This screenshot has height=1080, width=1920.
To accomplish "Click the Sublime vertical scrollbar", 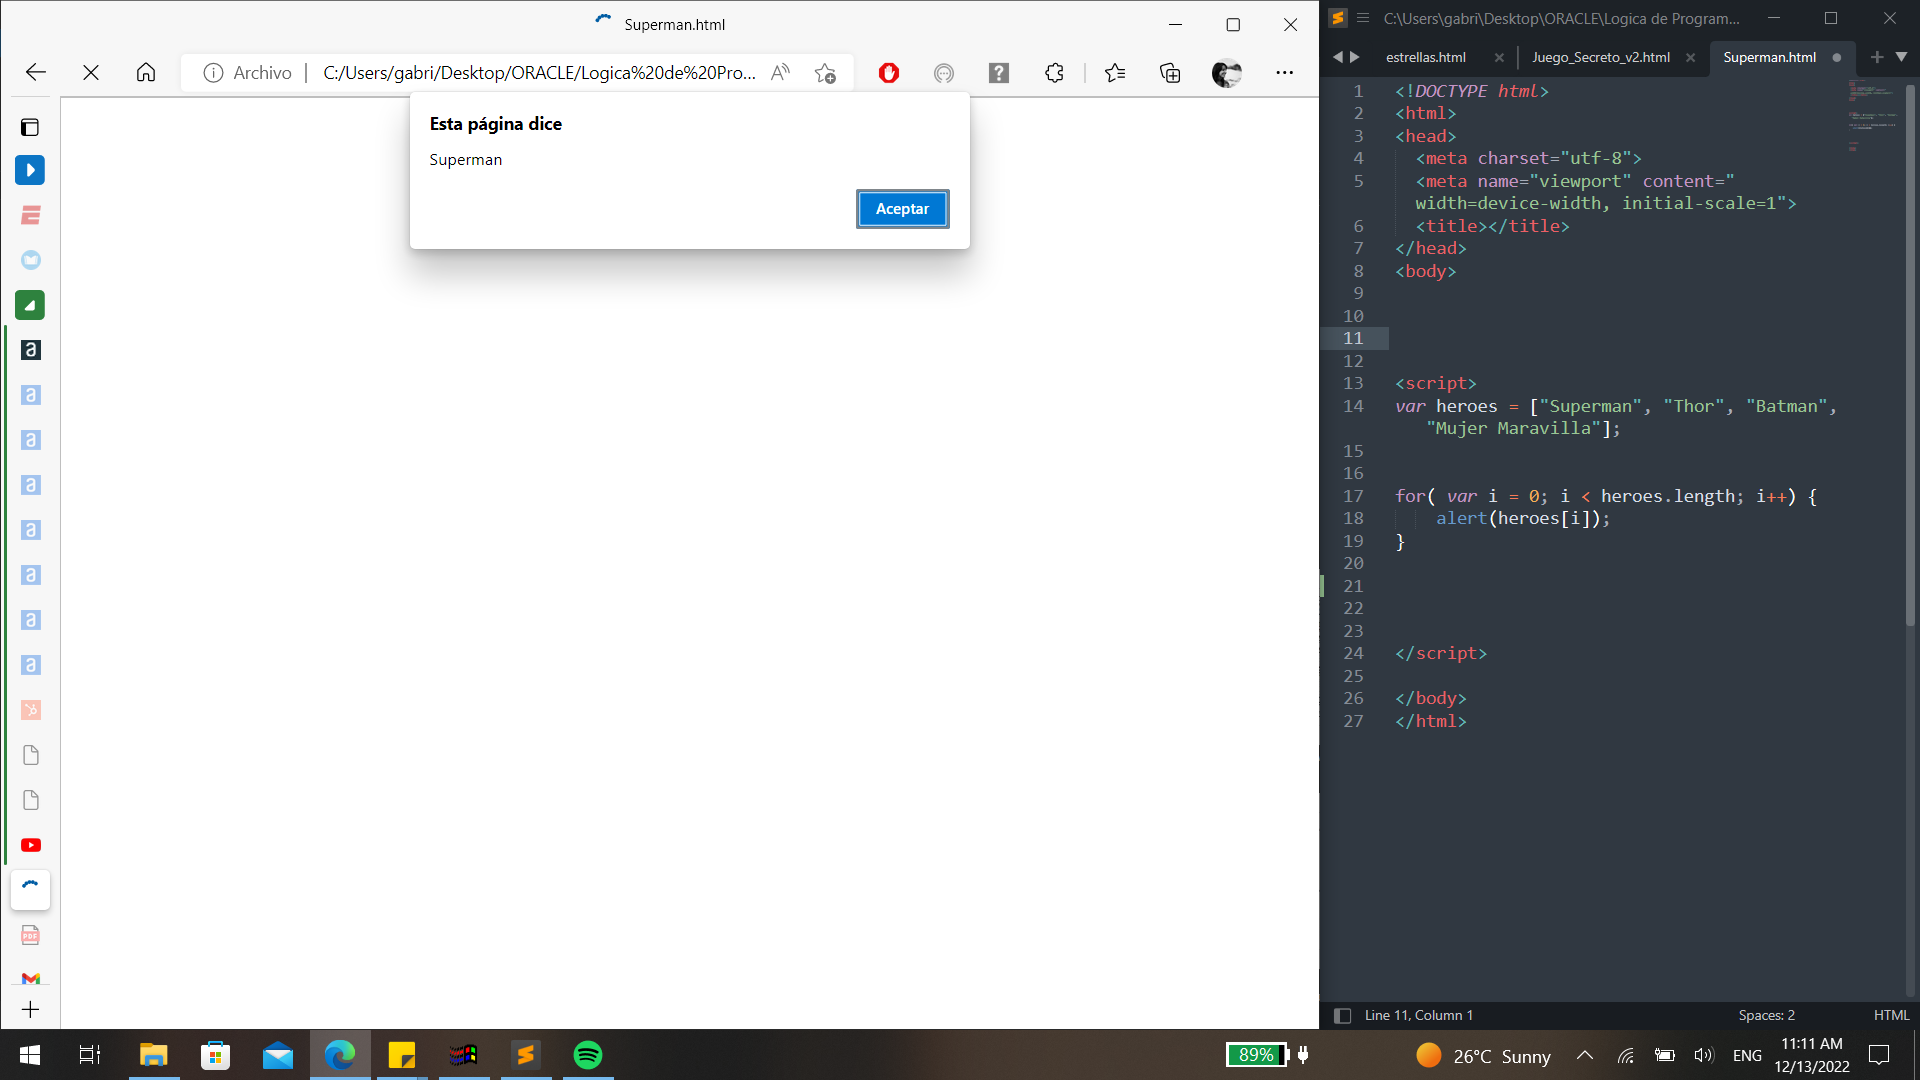I will [x=1910, y=355].
